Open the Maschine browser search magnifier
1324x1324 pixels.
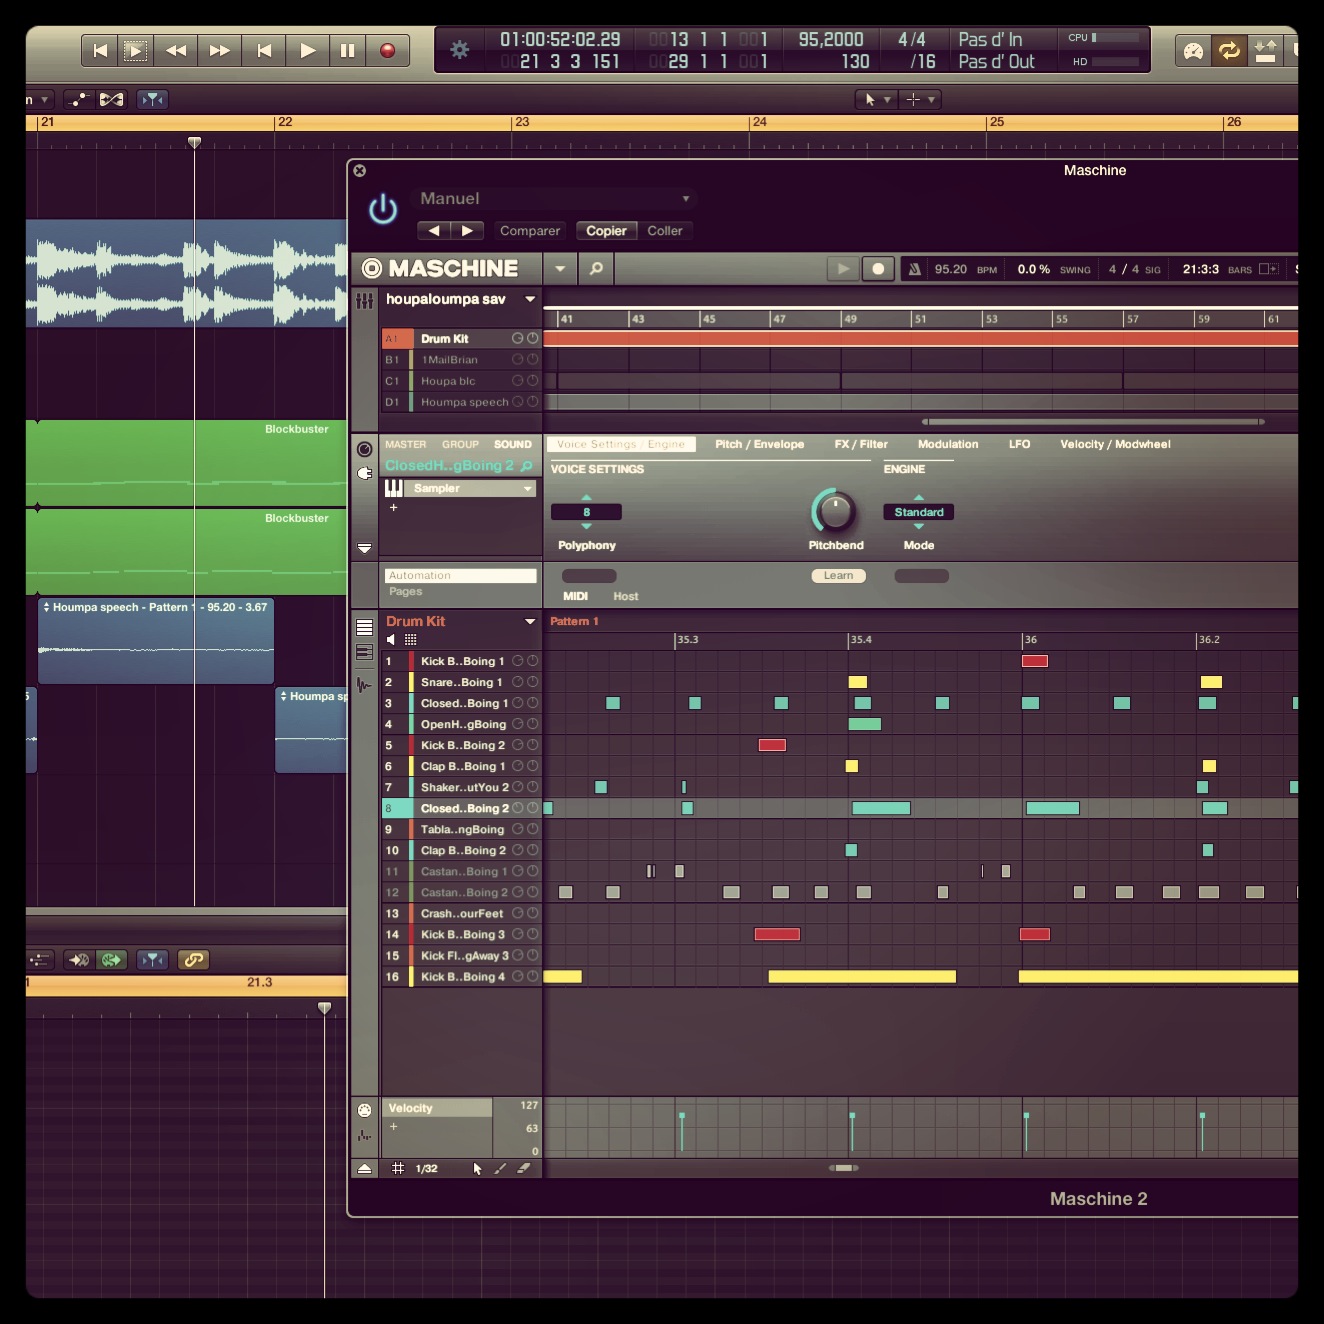click(596, 269)
